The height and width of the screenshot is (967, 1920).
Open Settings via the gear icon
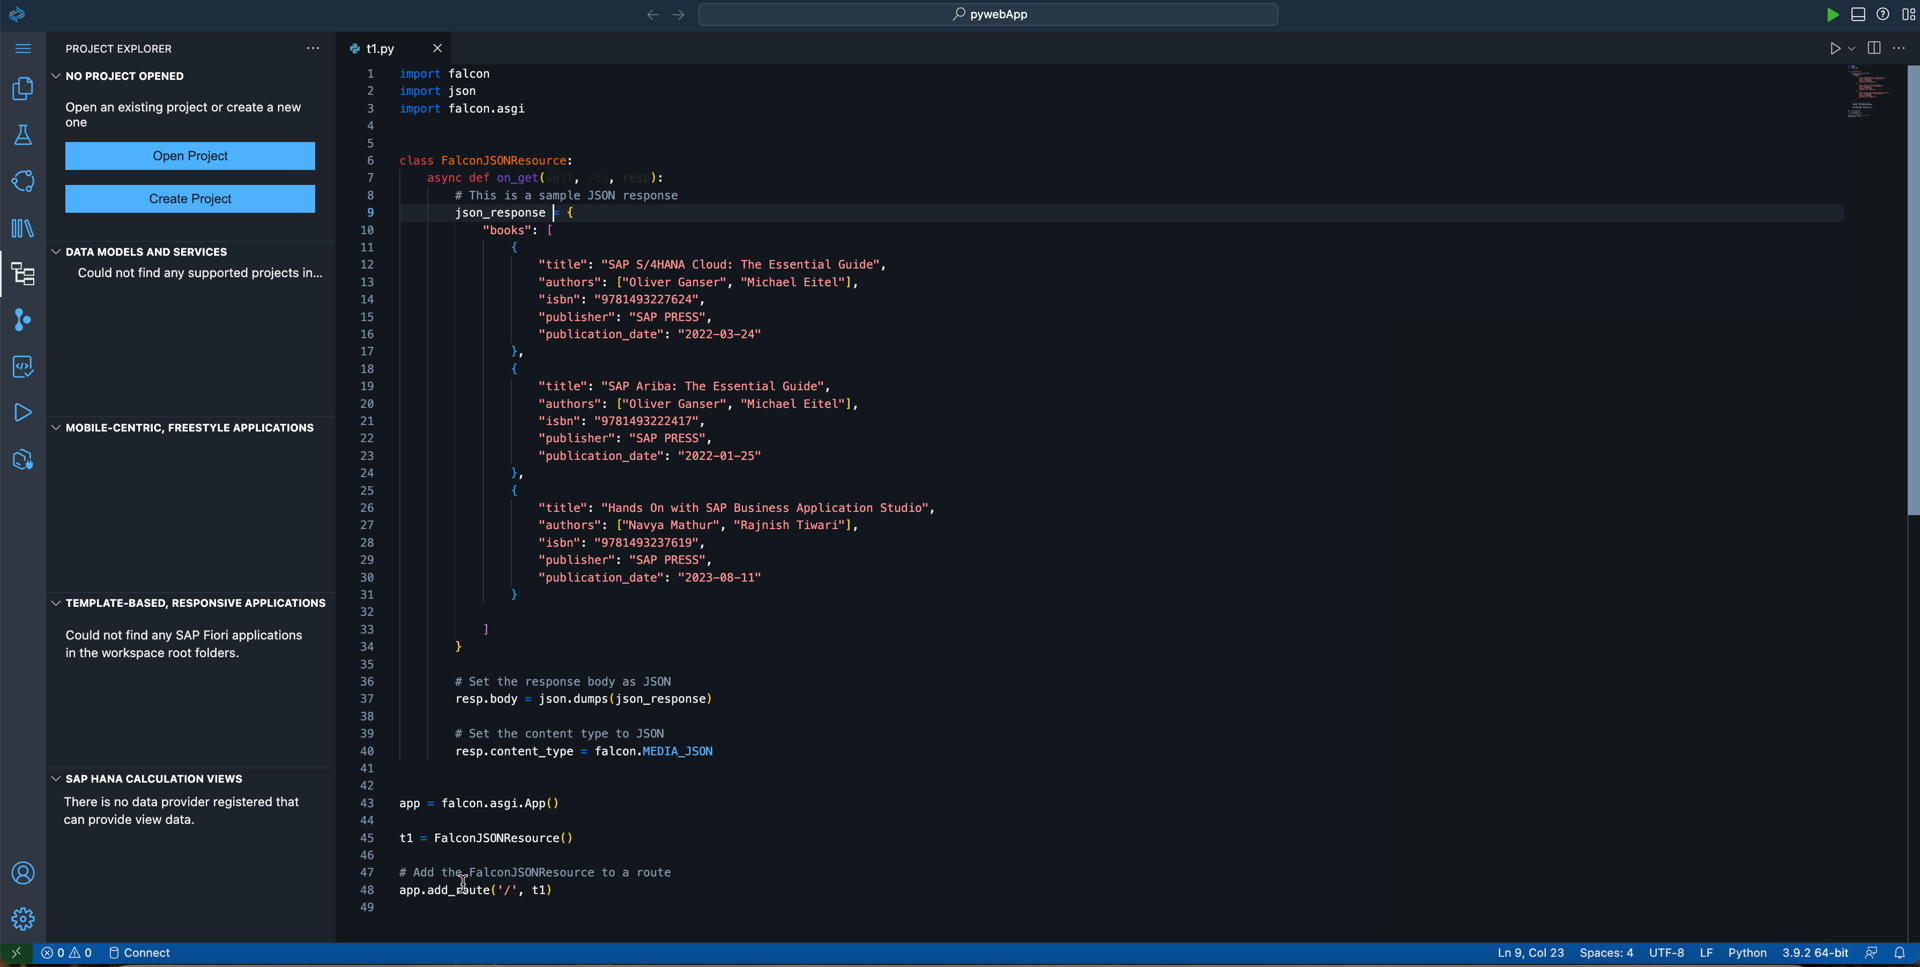pos(23,919)
